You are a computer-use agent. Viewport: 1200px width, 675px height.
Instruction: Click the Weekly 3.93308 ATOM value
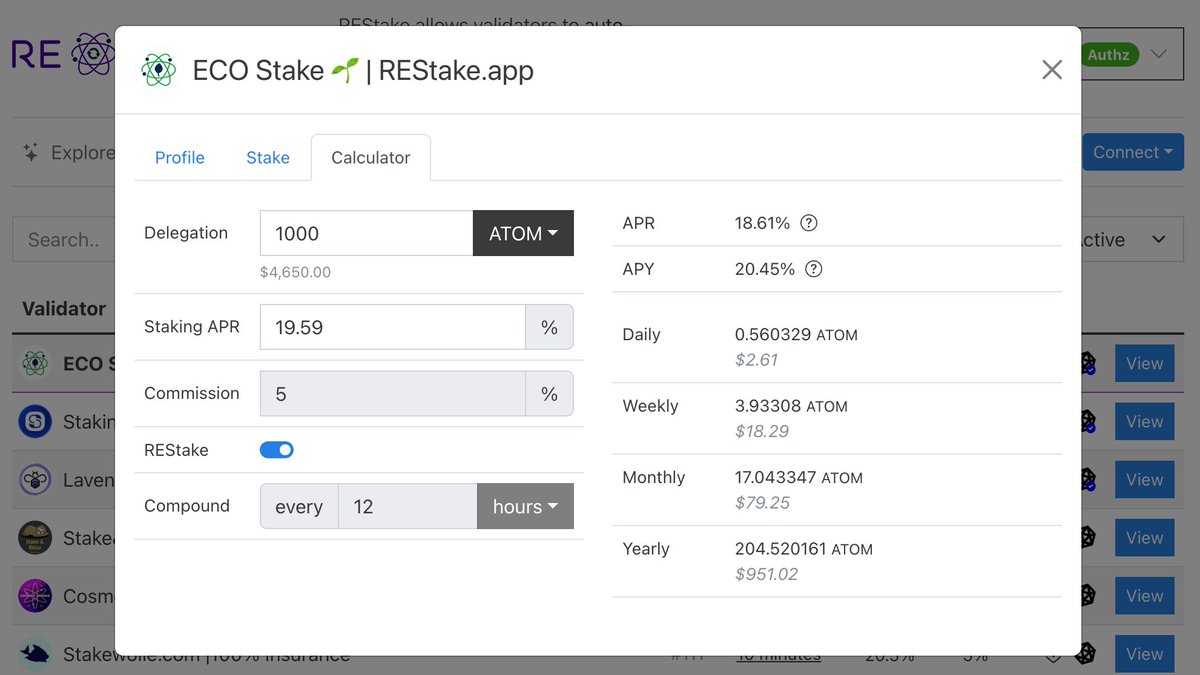point(791,406)
